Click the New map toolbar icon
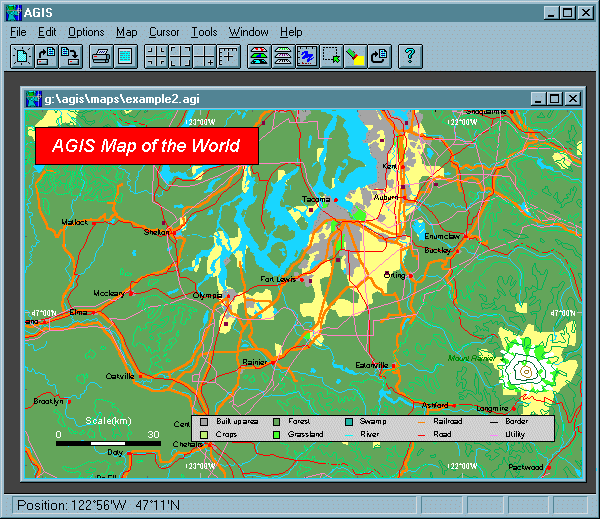The height and width of the screenshot is (519, 600). coord(22,56)
